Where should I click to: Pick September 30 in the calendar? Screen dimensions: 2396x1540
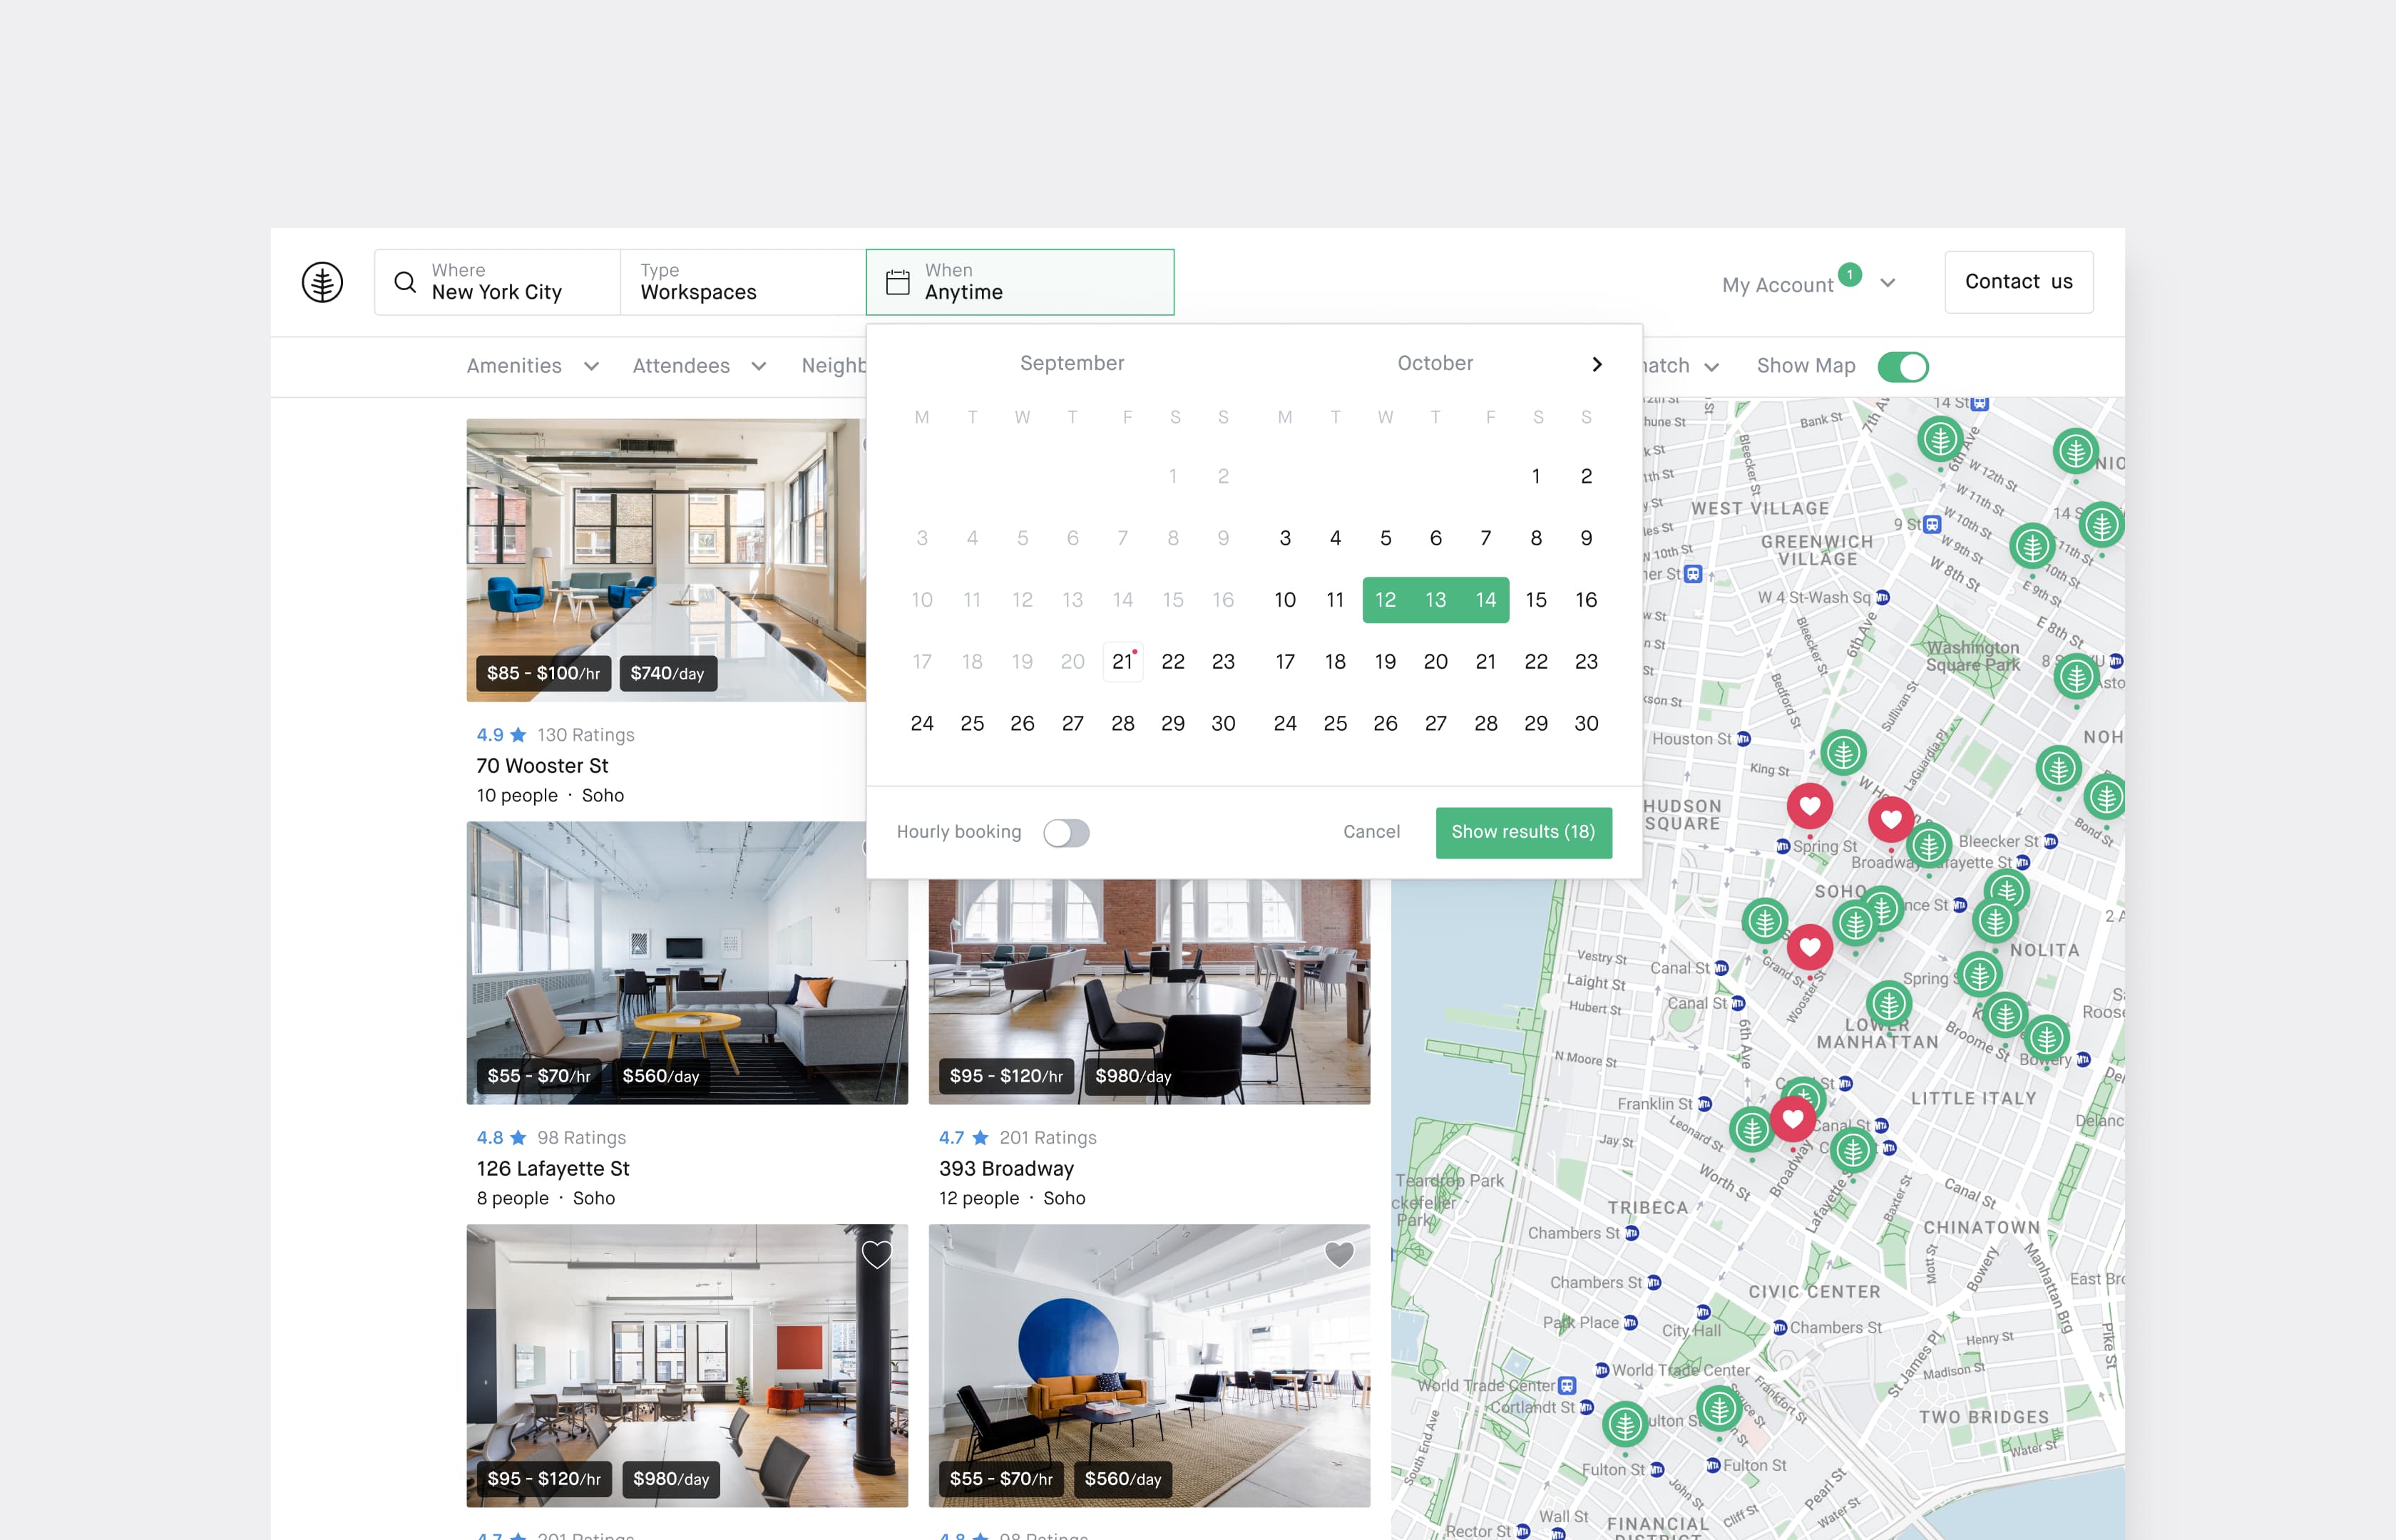point(1223,724)
